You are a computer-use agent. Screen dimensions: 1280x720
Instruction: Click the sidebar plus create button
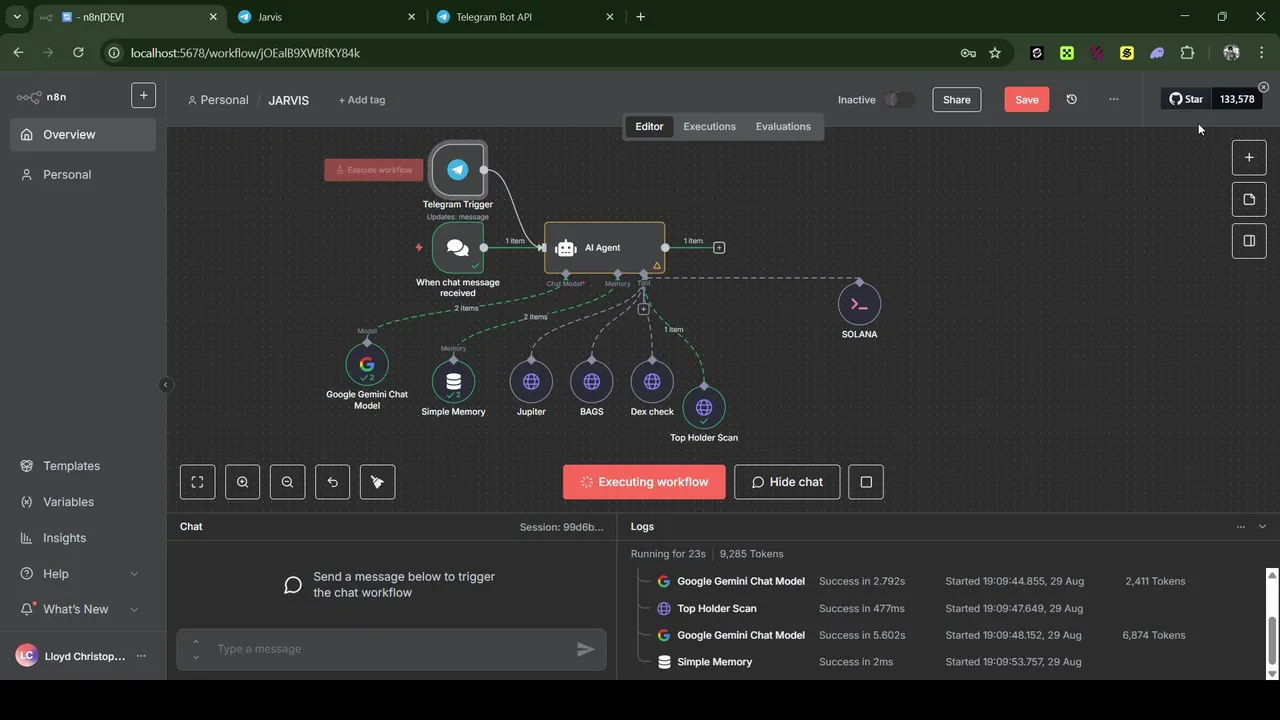[143, 95]
